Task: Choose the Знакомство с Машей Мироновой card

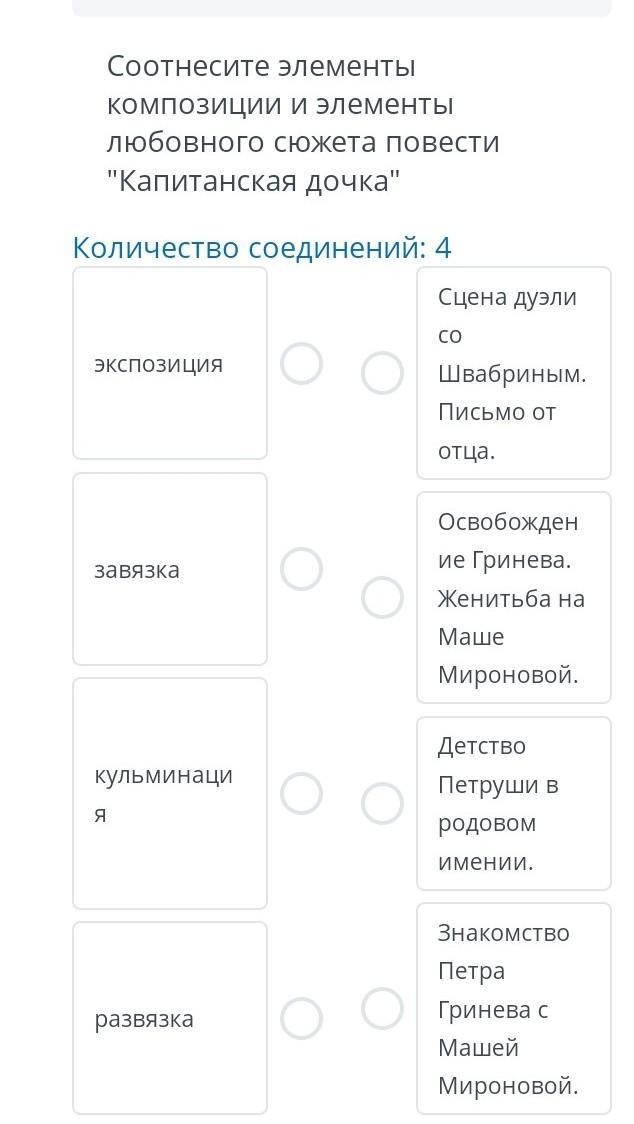Action: coord(514,1009)
